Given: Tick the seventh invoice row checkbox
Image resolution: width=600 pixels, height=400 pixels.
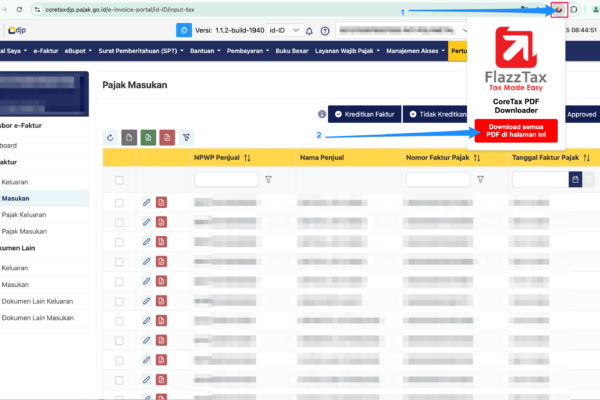Looking at the screenshot, I should point(119,321).
